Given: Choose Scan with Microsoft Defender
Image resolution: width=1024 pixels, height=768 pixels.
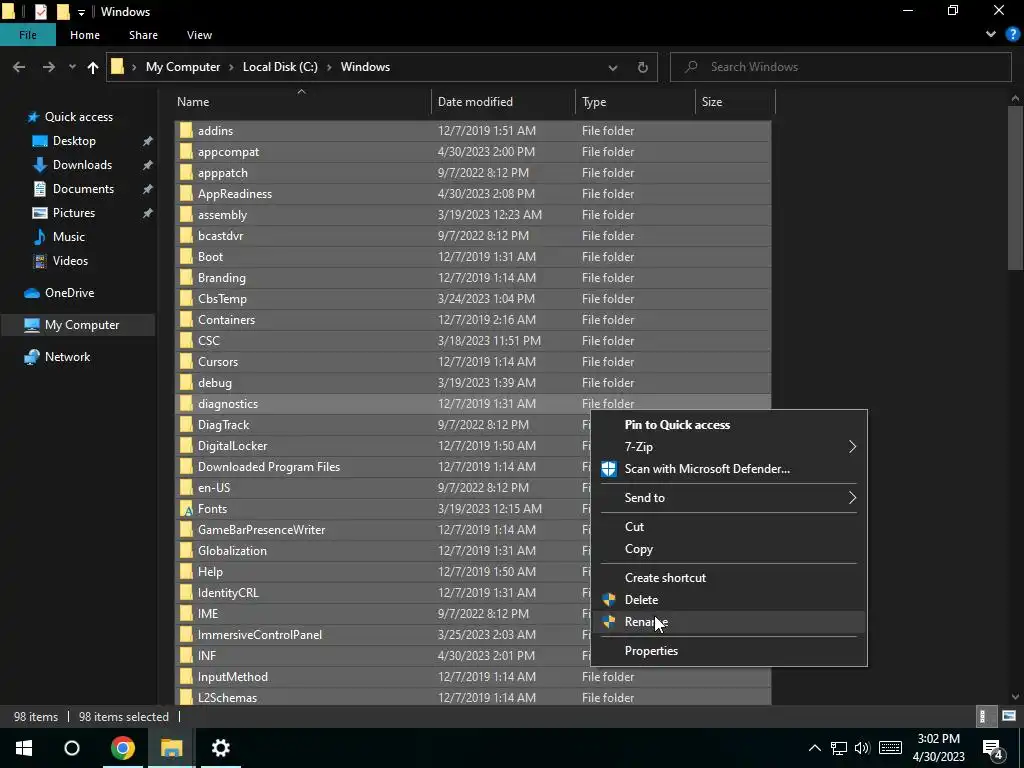Looking at the screenshot, I should tap(729, 469).
